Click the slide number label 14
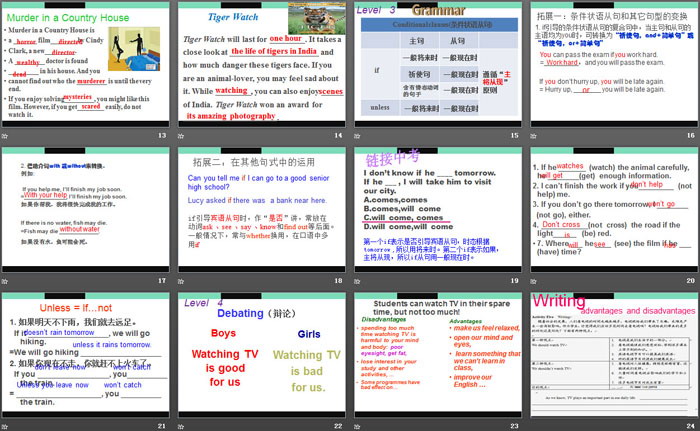Image resolution: width=700 pixels, height=431 pixels. [x=338, y=135]
